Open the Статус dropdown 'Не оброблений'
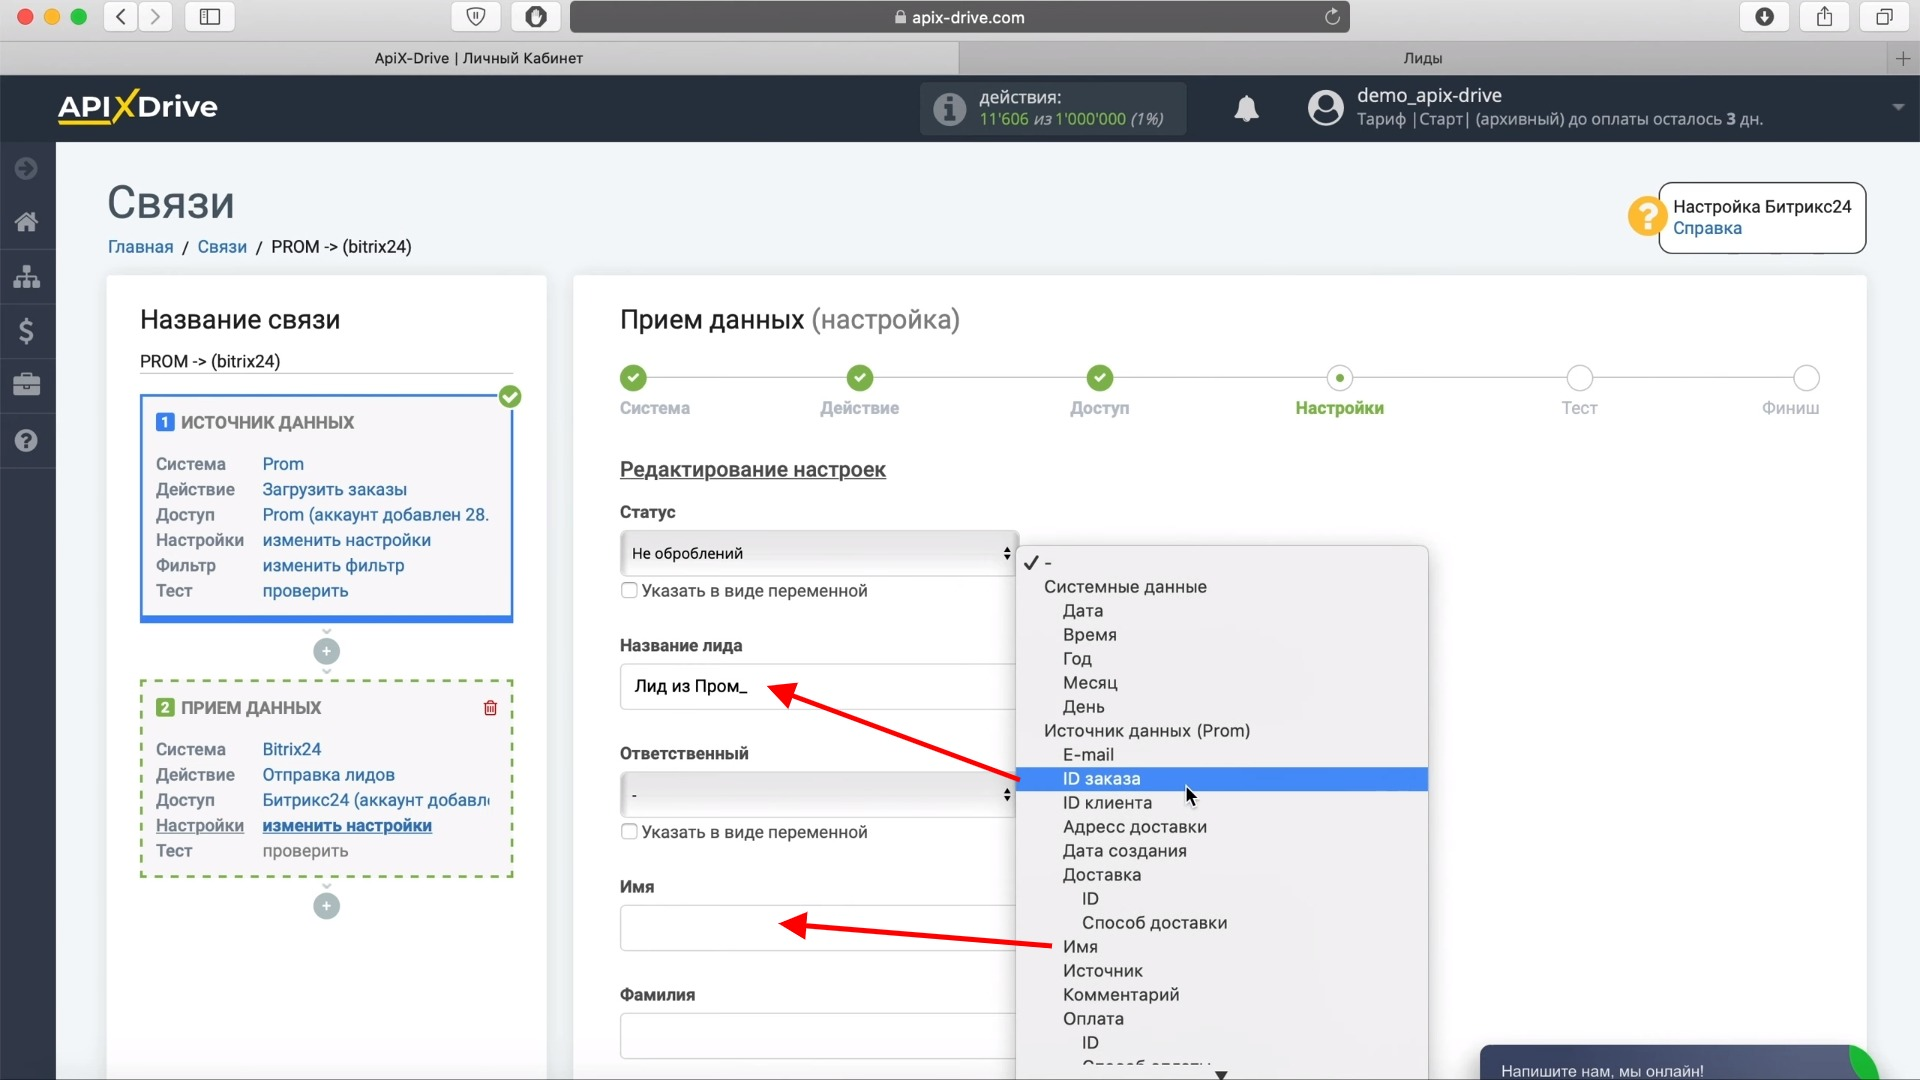The width and height of the screenshot is (1920, 1080). click(x=818, y=553)
